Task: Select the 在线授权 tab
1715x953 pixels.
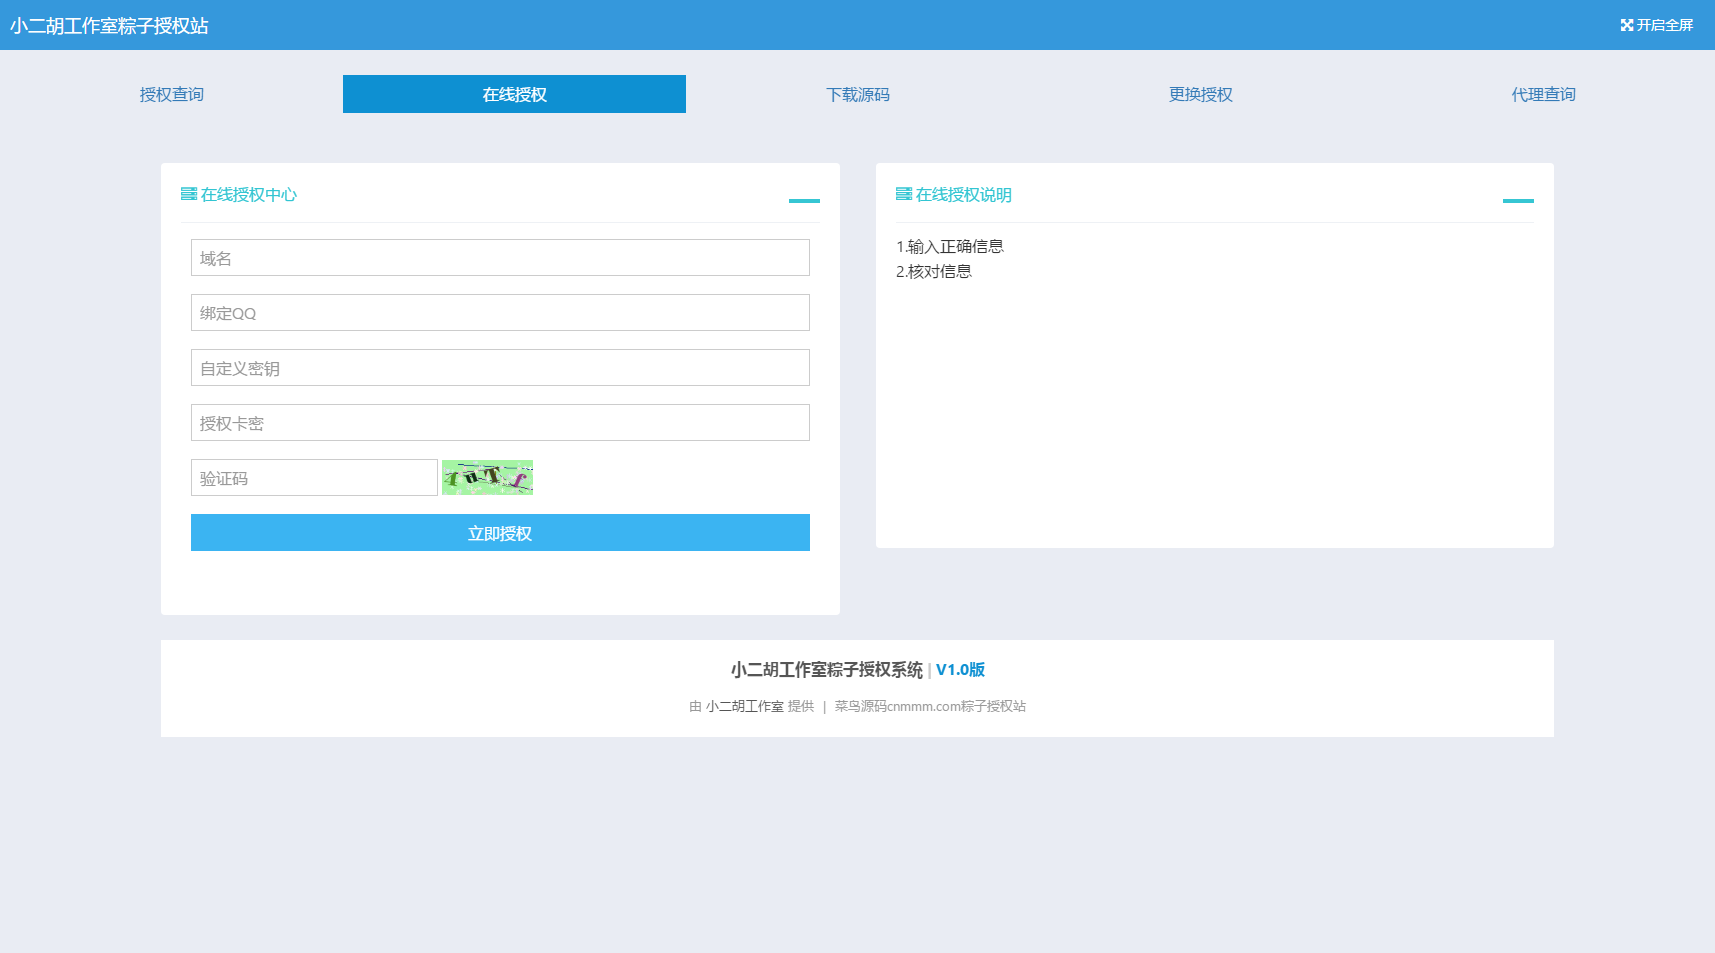Action: pos(513,93)
